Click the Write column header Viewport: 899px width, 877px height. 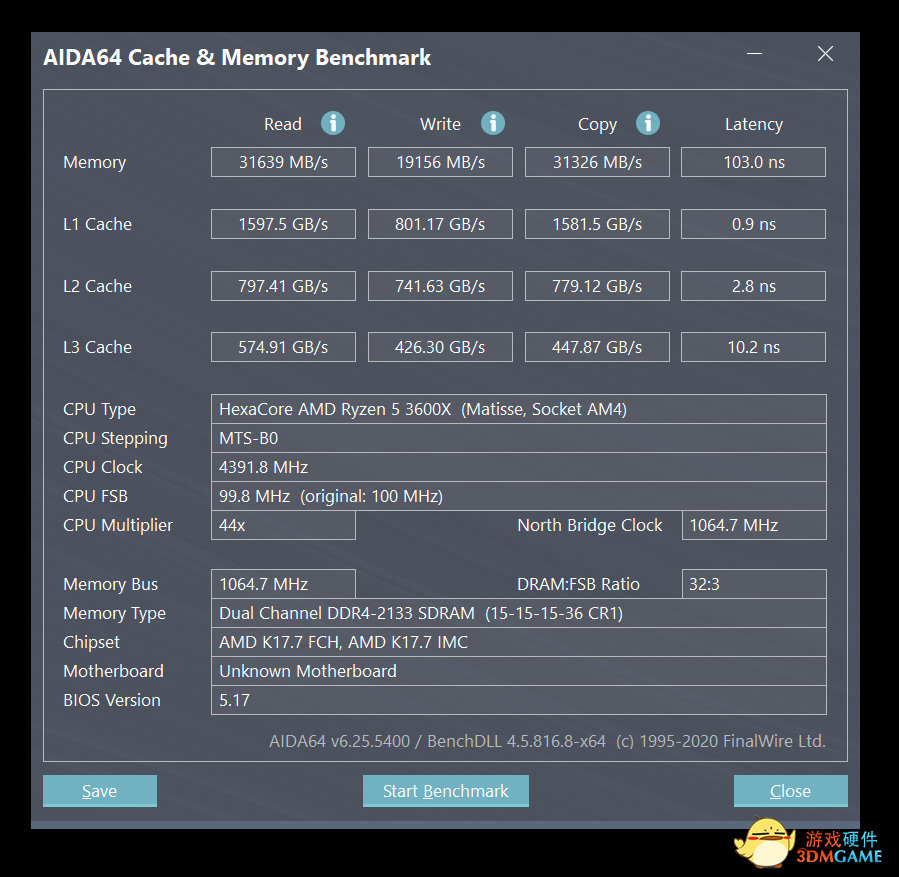click(x=440, y=124)
